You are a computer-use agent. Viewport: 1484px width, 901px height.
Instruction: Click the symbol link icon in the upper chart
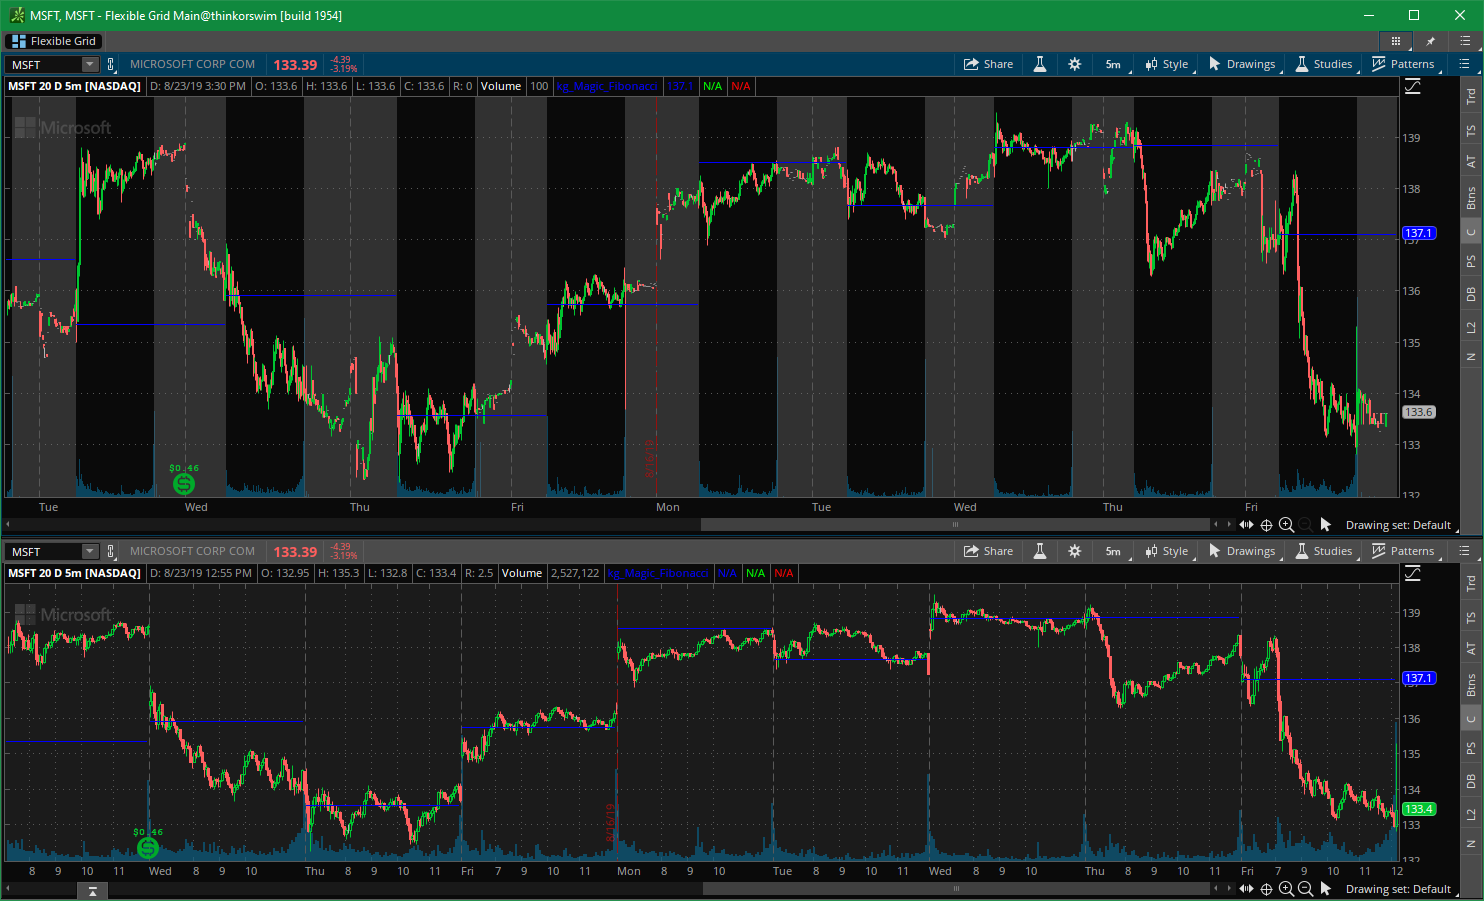point(111,64)
